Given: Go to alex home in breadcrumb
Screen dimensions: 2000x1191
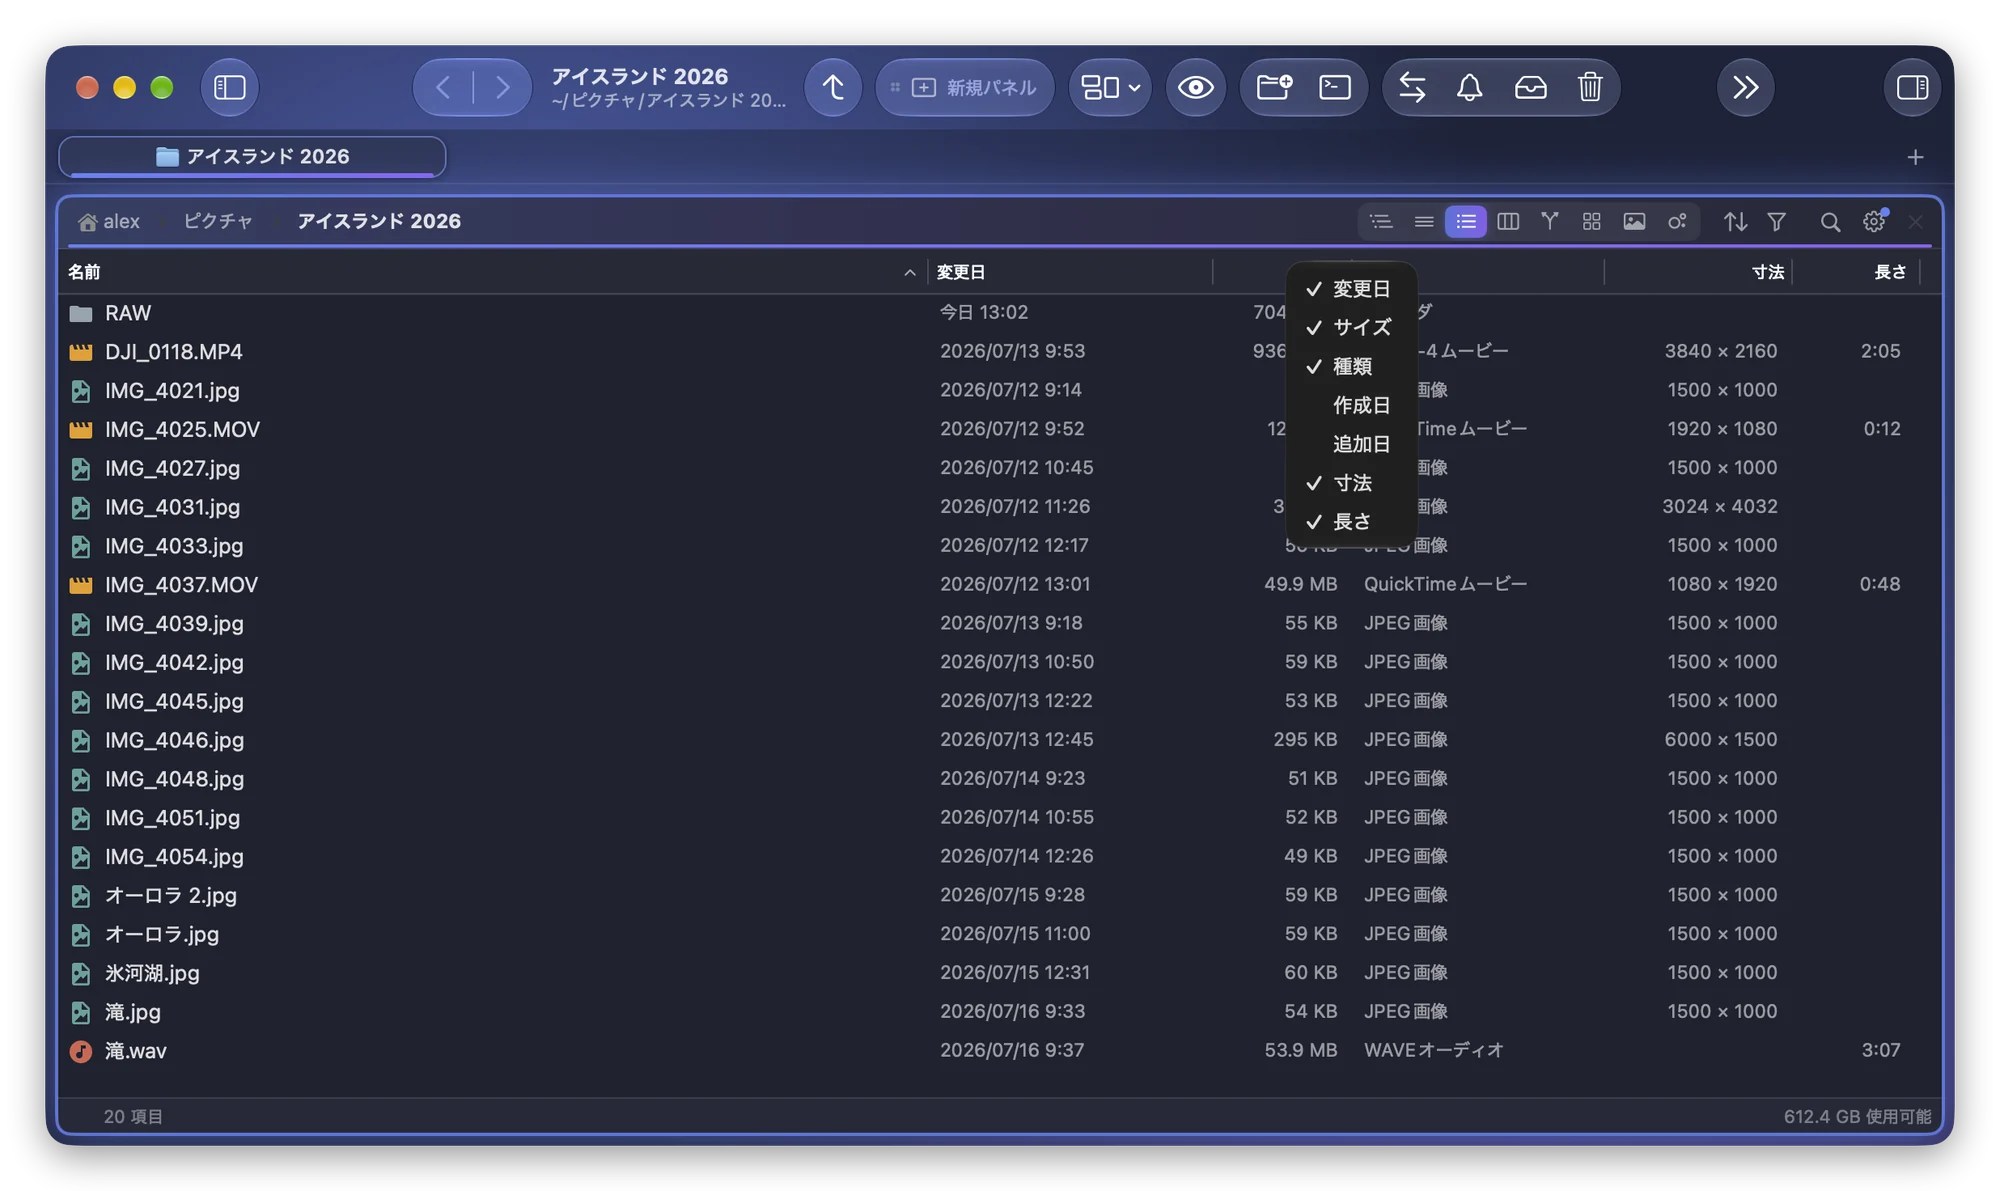Looking at the screenshot, I should click(x=109, y=221).
